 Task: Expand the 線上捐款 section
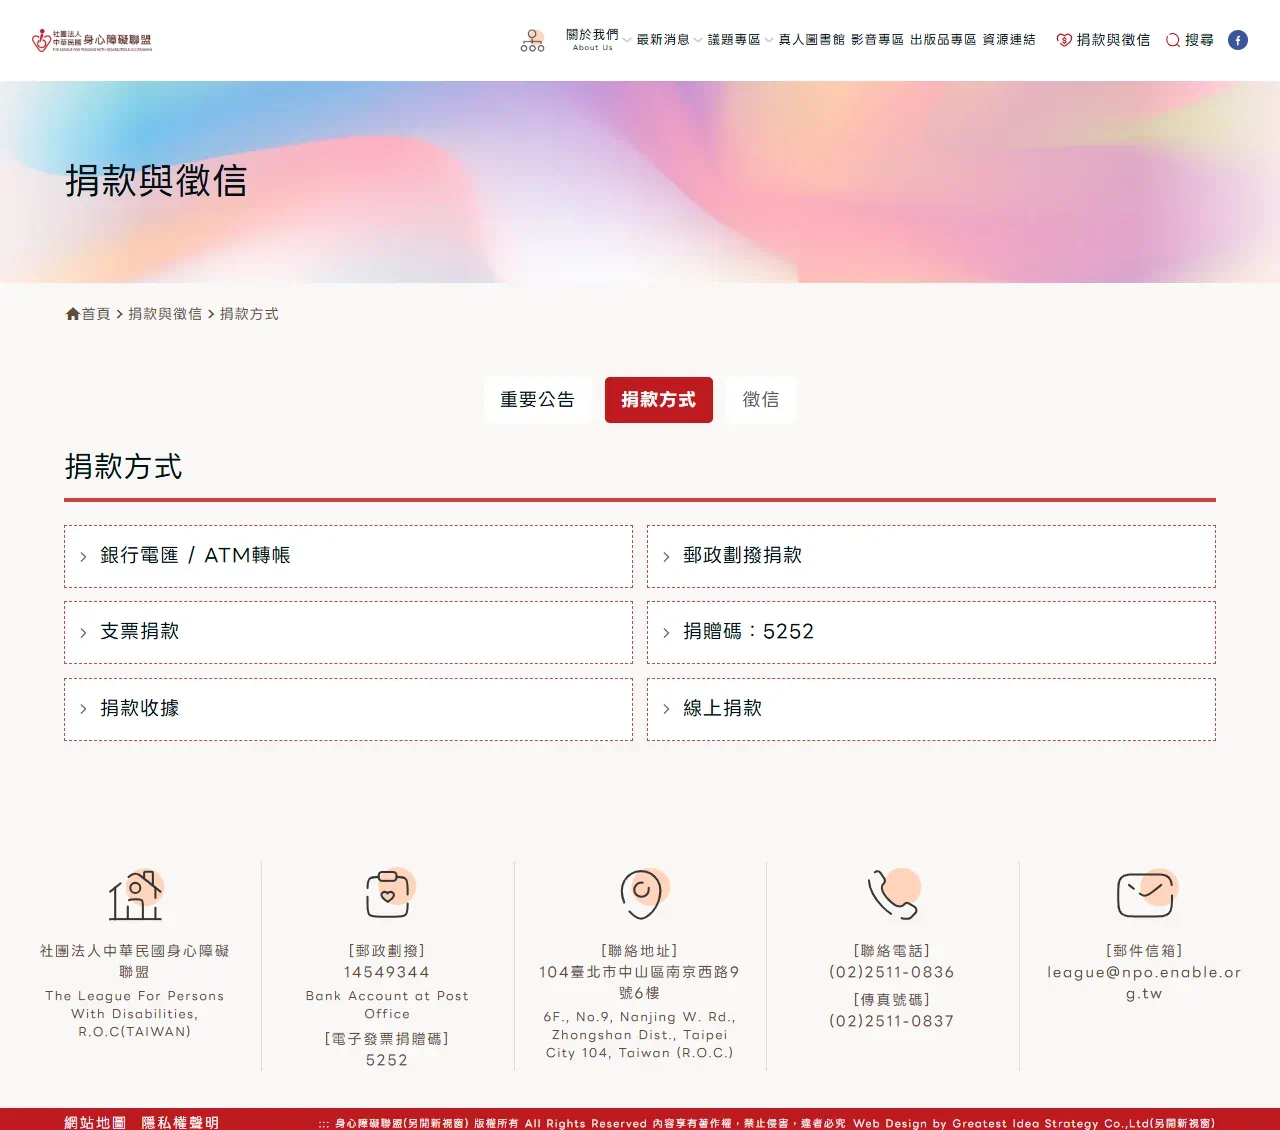[930, 708]
